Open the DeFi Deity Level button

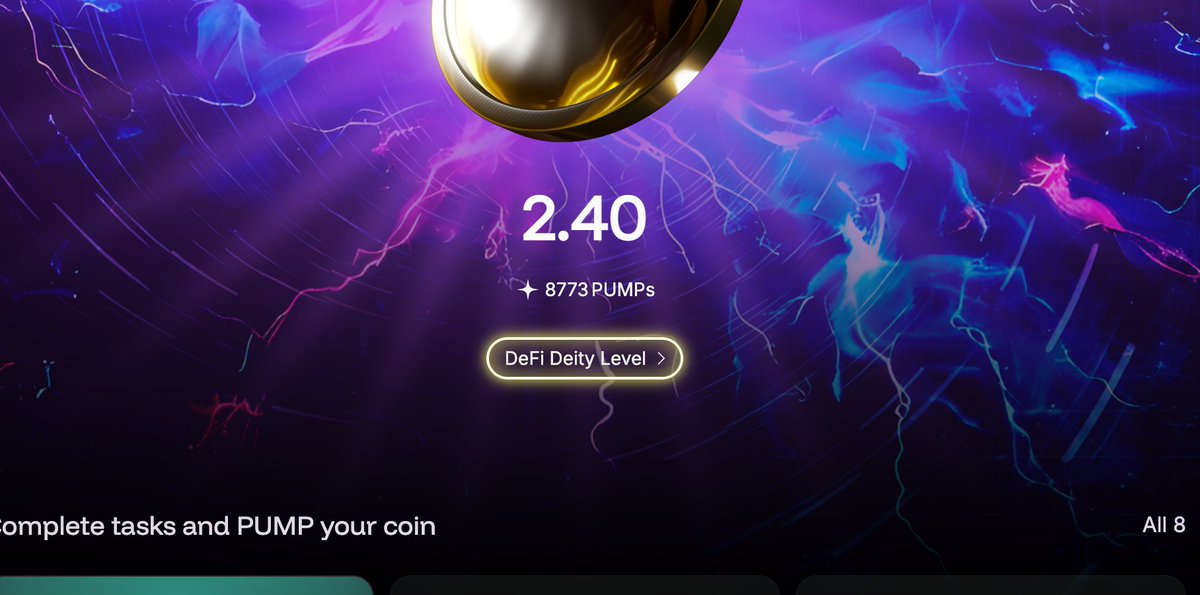click(x=584, y=358)
